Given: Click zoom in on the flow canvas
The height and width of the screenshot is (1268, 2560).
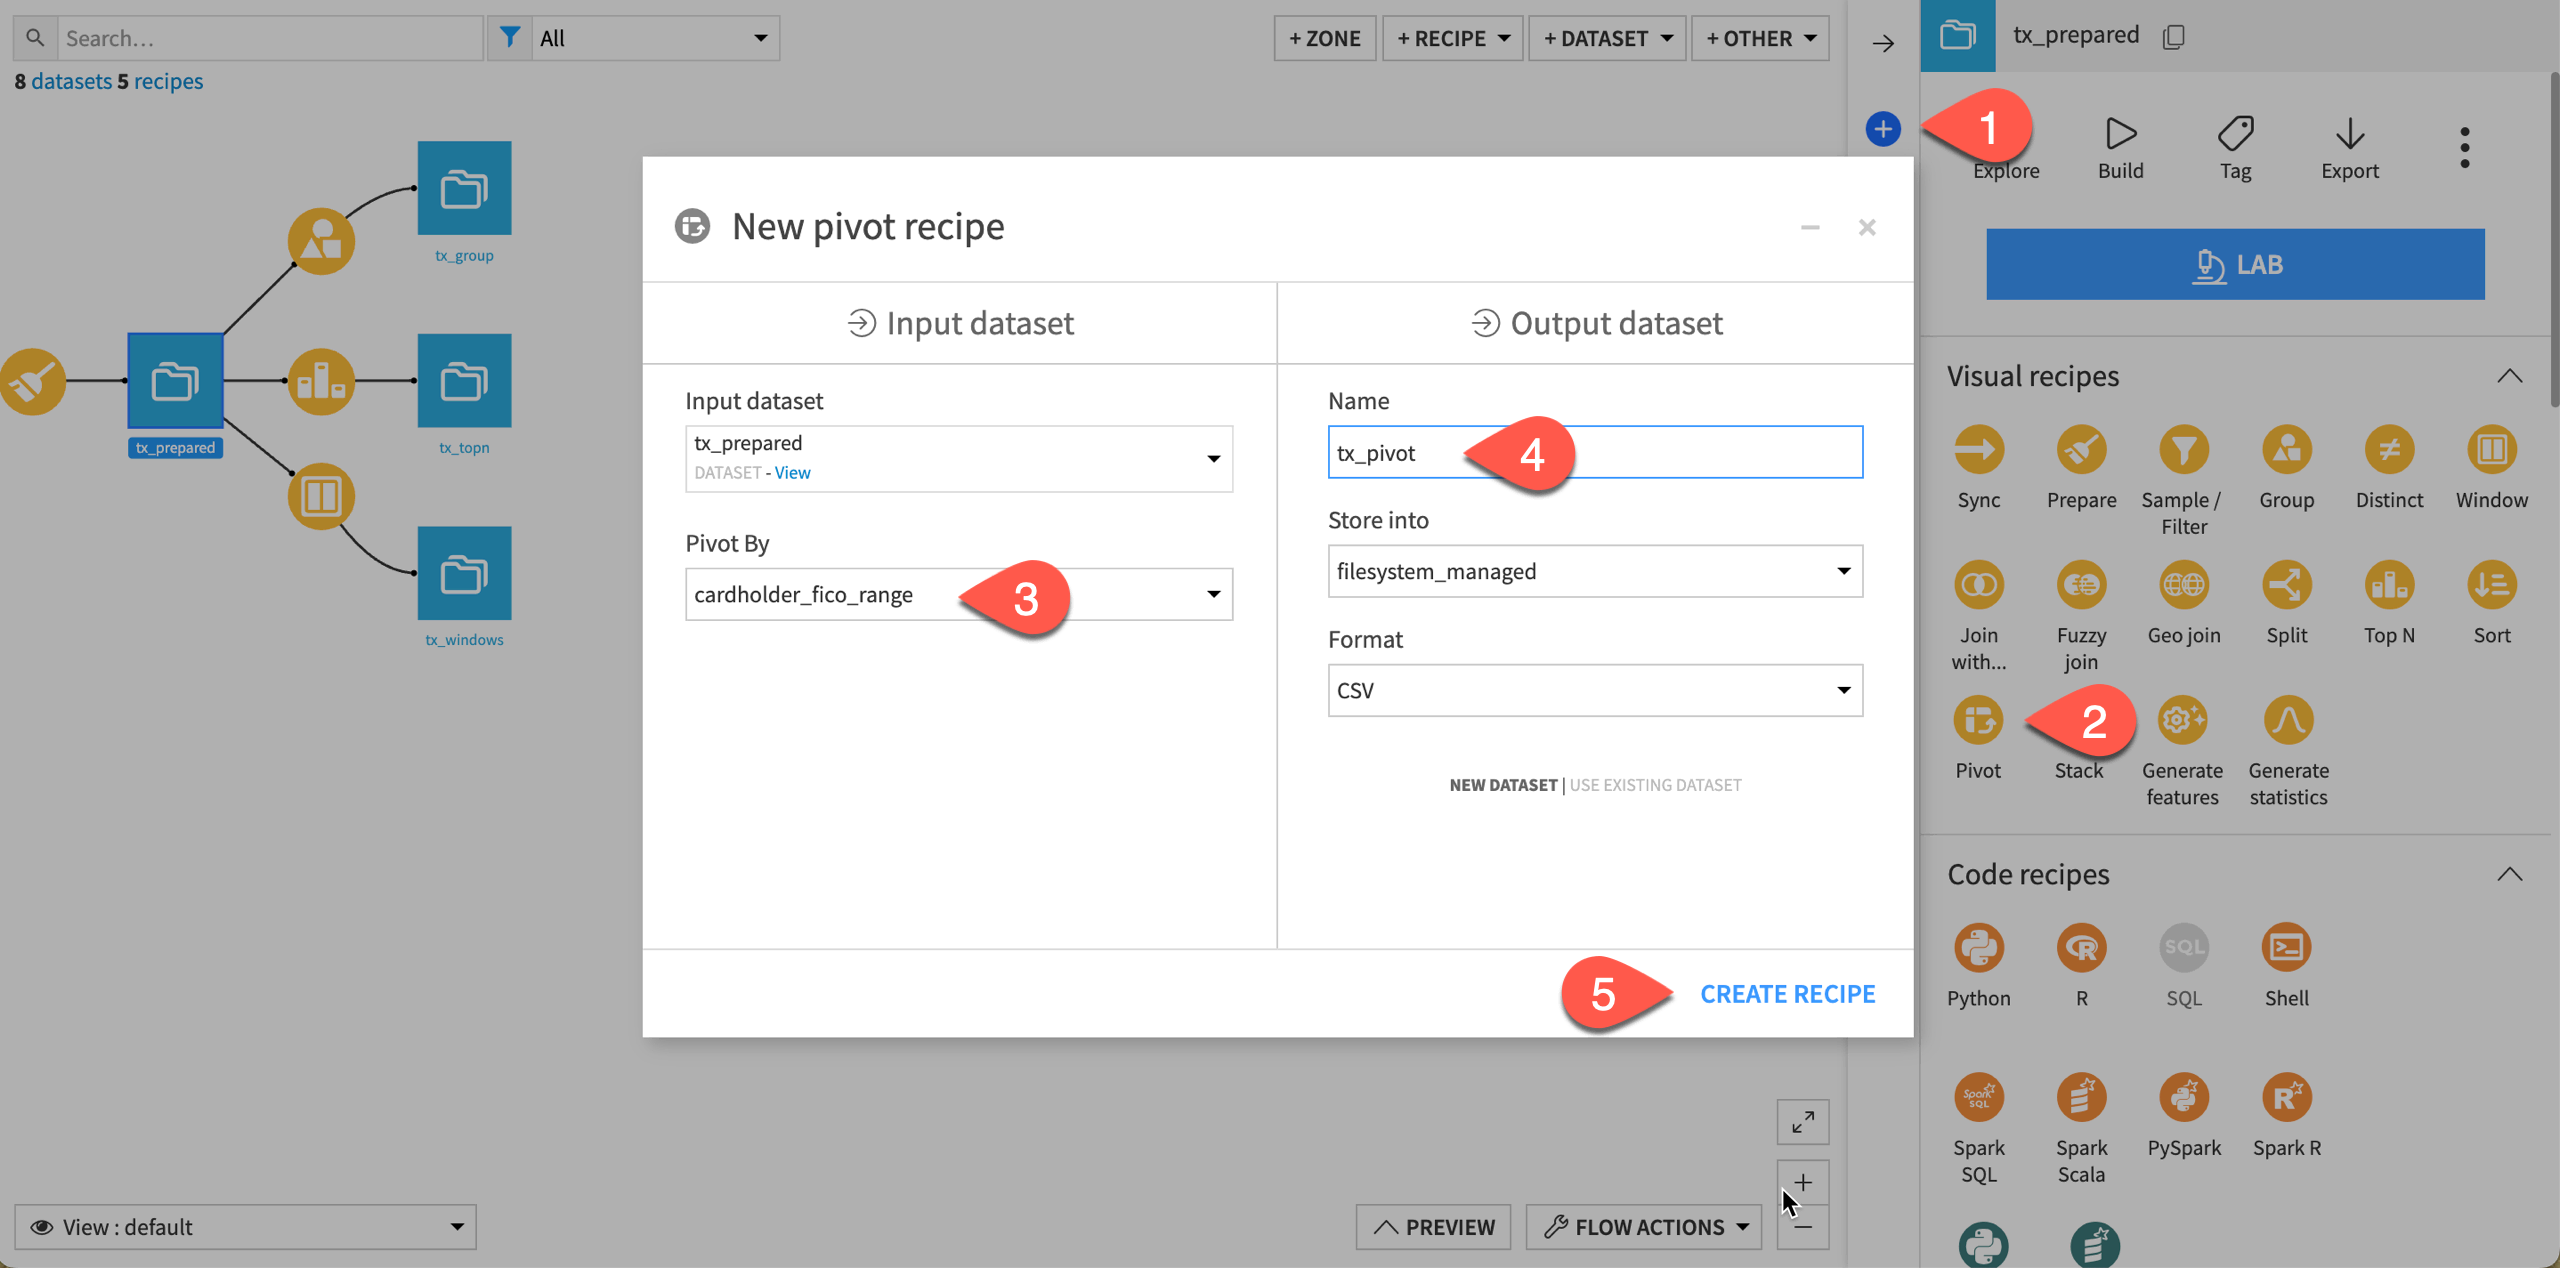Looking at the screenshot, I should point(1803,1183).
